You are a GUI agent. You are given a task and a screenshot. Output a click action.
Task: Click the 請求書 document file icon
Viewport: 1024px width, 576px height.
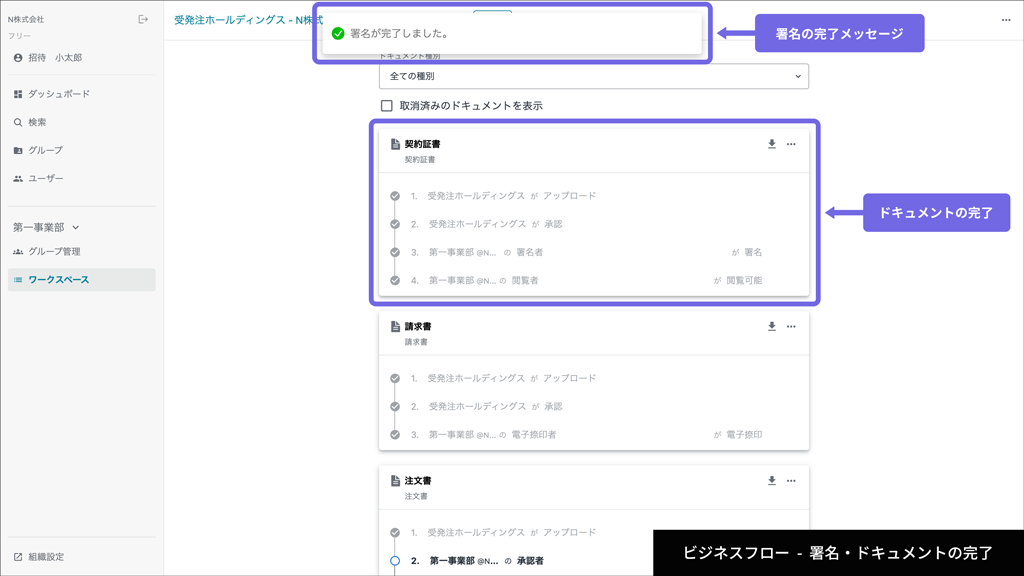click(395, 326)
